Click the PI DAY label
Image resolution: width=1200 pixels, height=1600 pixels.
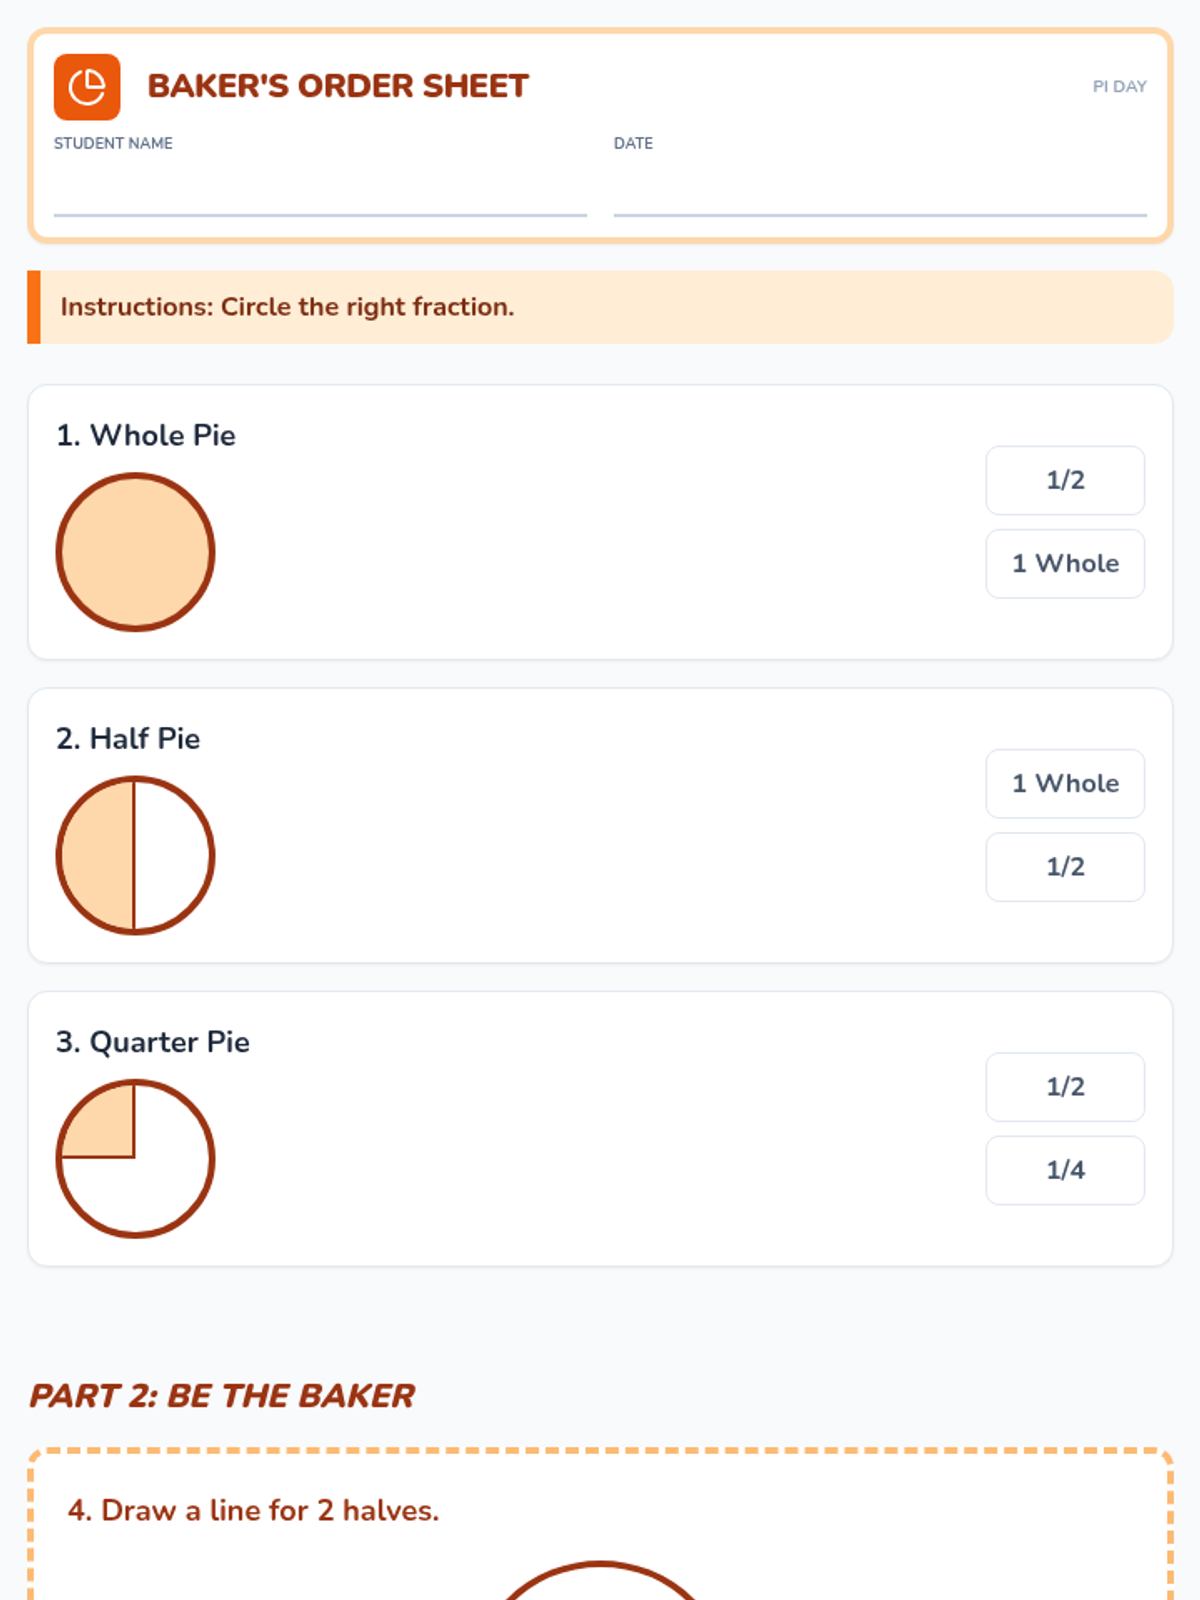click(x=1119, y=87)
